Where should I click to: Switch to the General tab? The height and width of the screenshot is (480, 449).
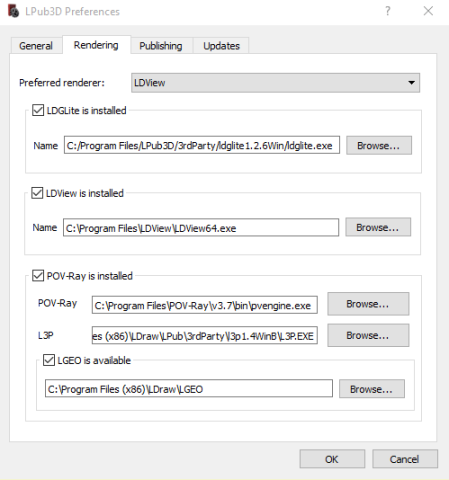36,46
